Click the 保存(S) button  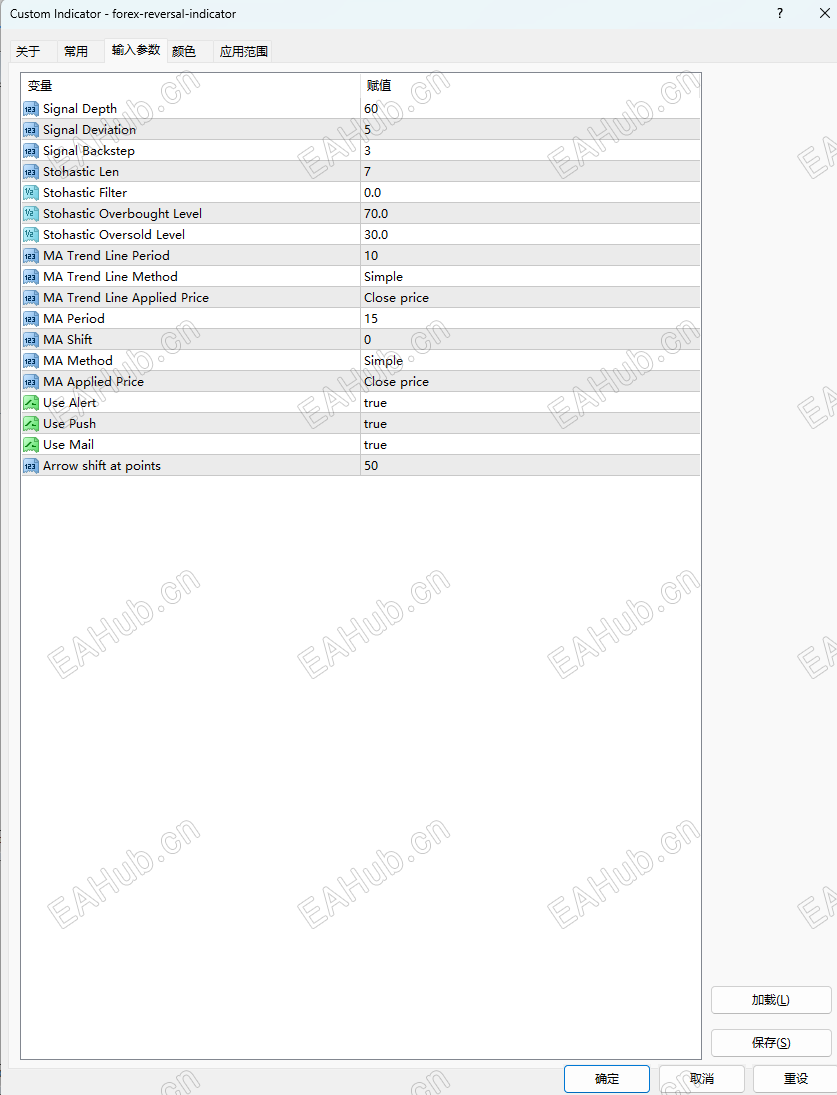click(771, 1043)
